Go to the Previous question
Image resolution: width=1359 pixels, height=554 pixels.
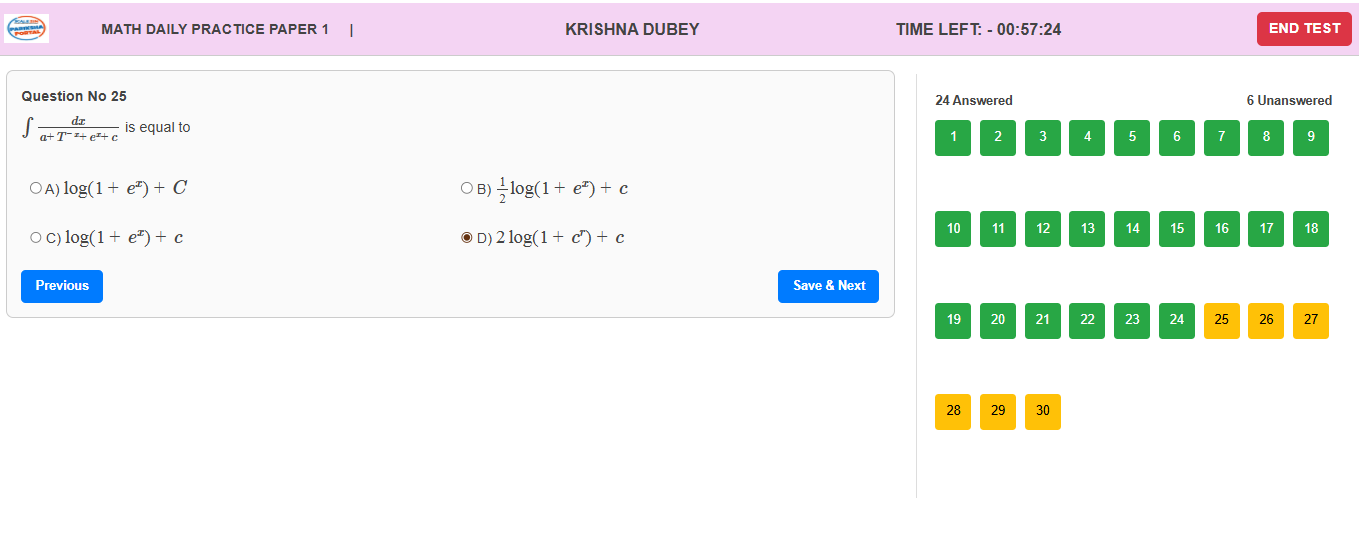pyautogui.click(x=62, y=286)
